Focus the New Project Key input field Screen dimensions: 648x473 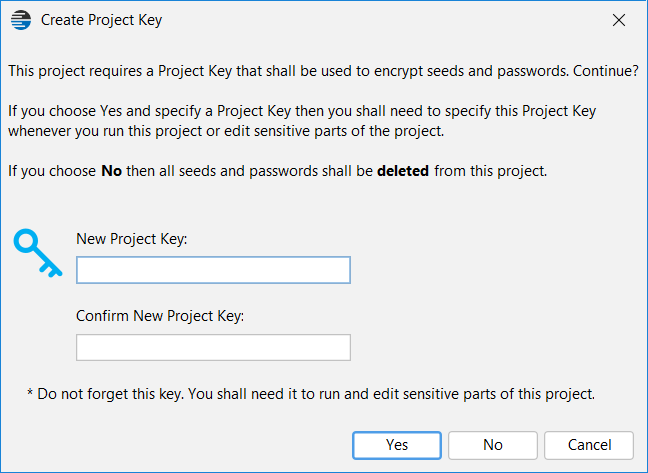(213, 270)
